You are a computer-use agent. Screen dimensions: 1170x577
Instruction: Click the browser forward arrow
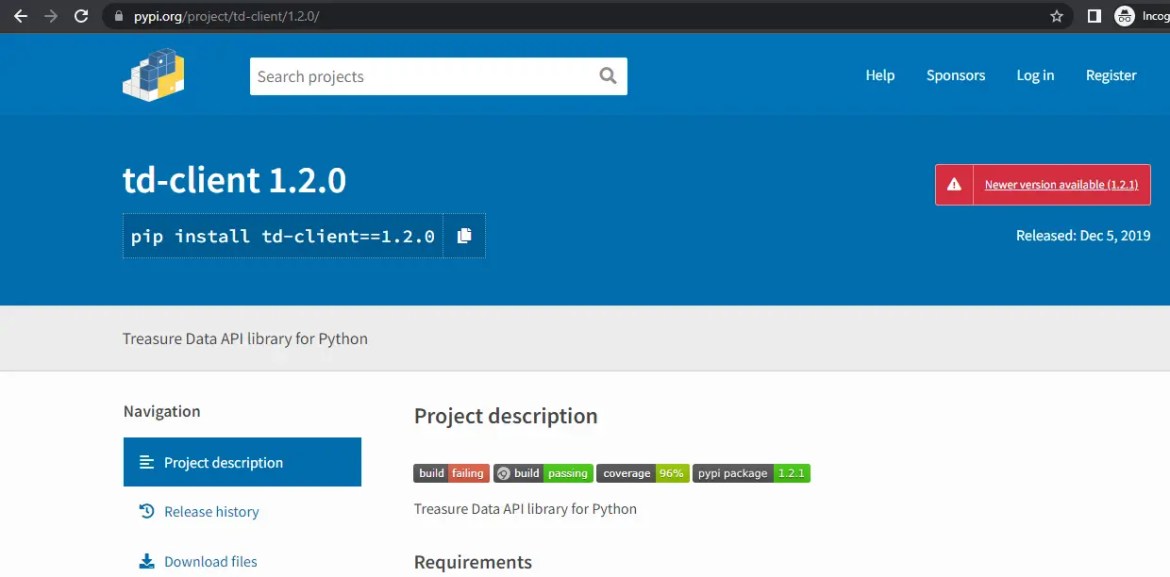click(51, 16)
